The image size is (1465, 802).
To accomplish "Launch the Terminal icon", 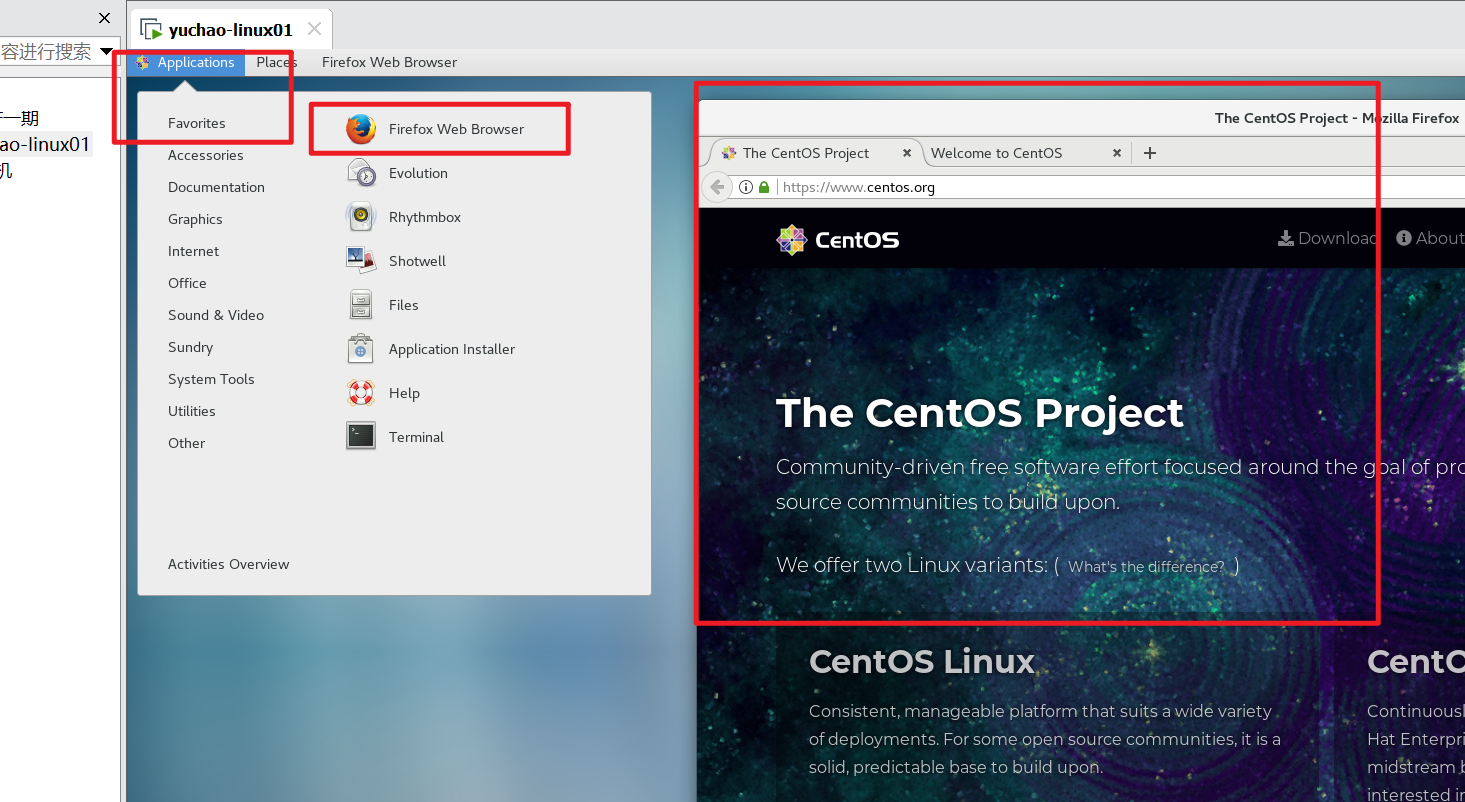I will (x=361, y=437).
